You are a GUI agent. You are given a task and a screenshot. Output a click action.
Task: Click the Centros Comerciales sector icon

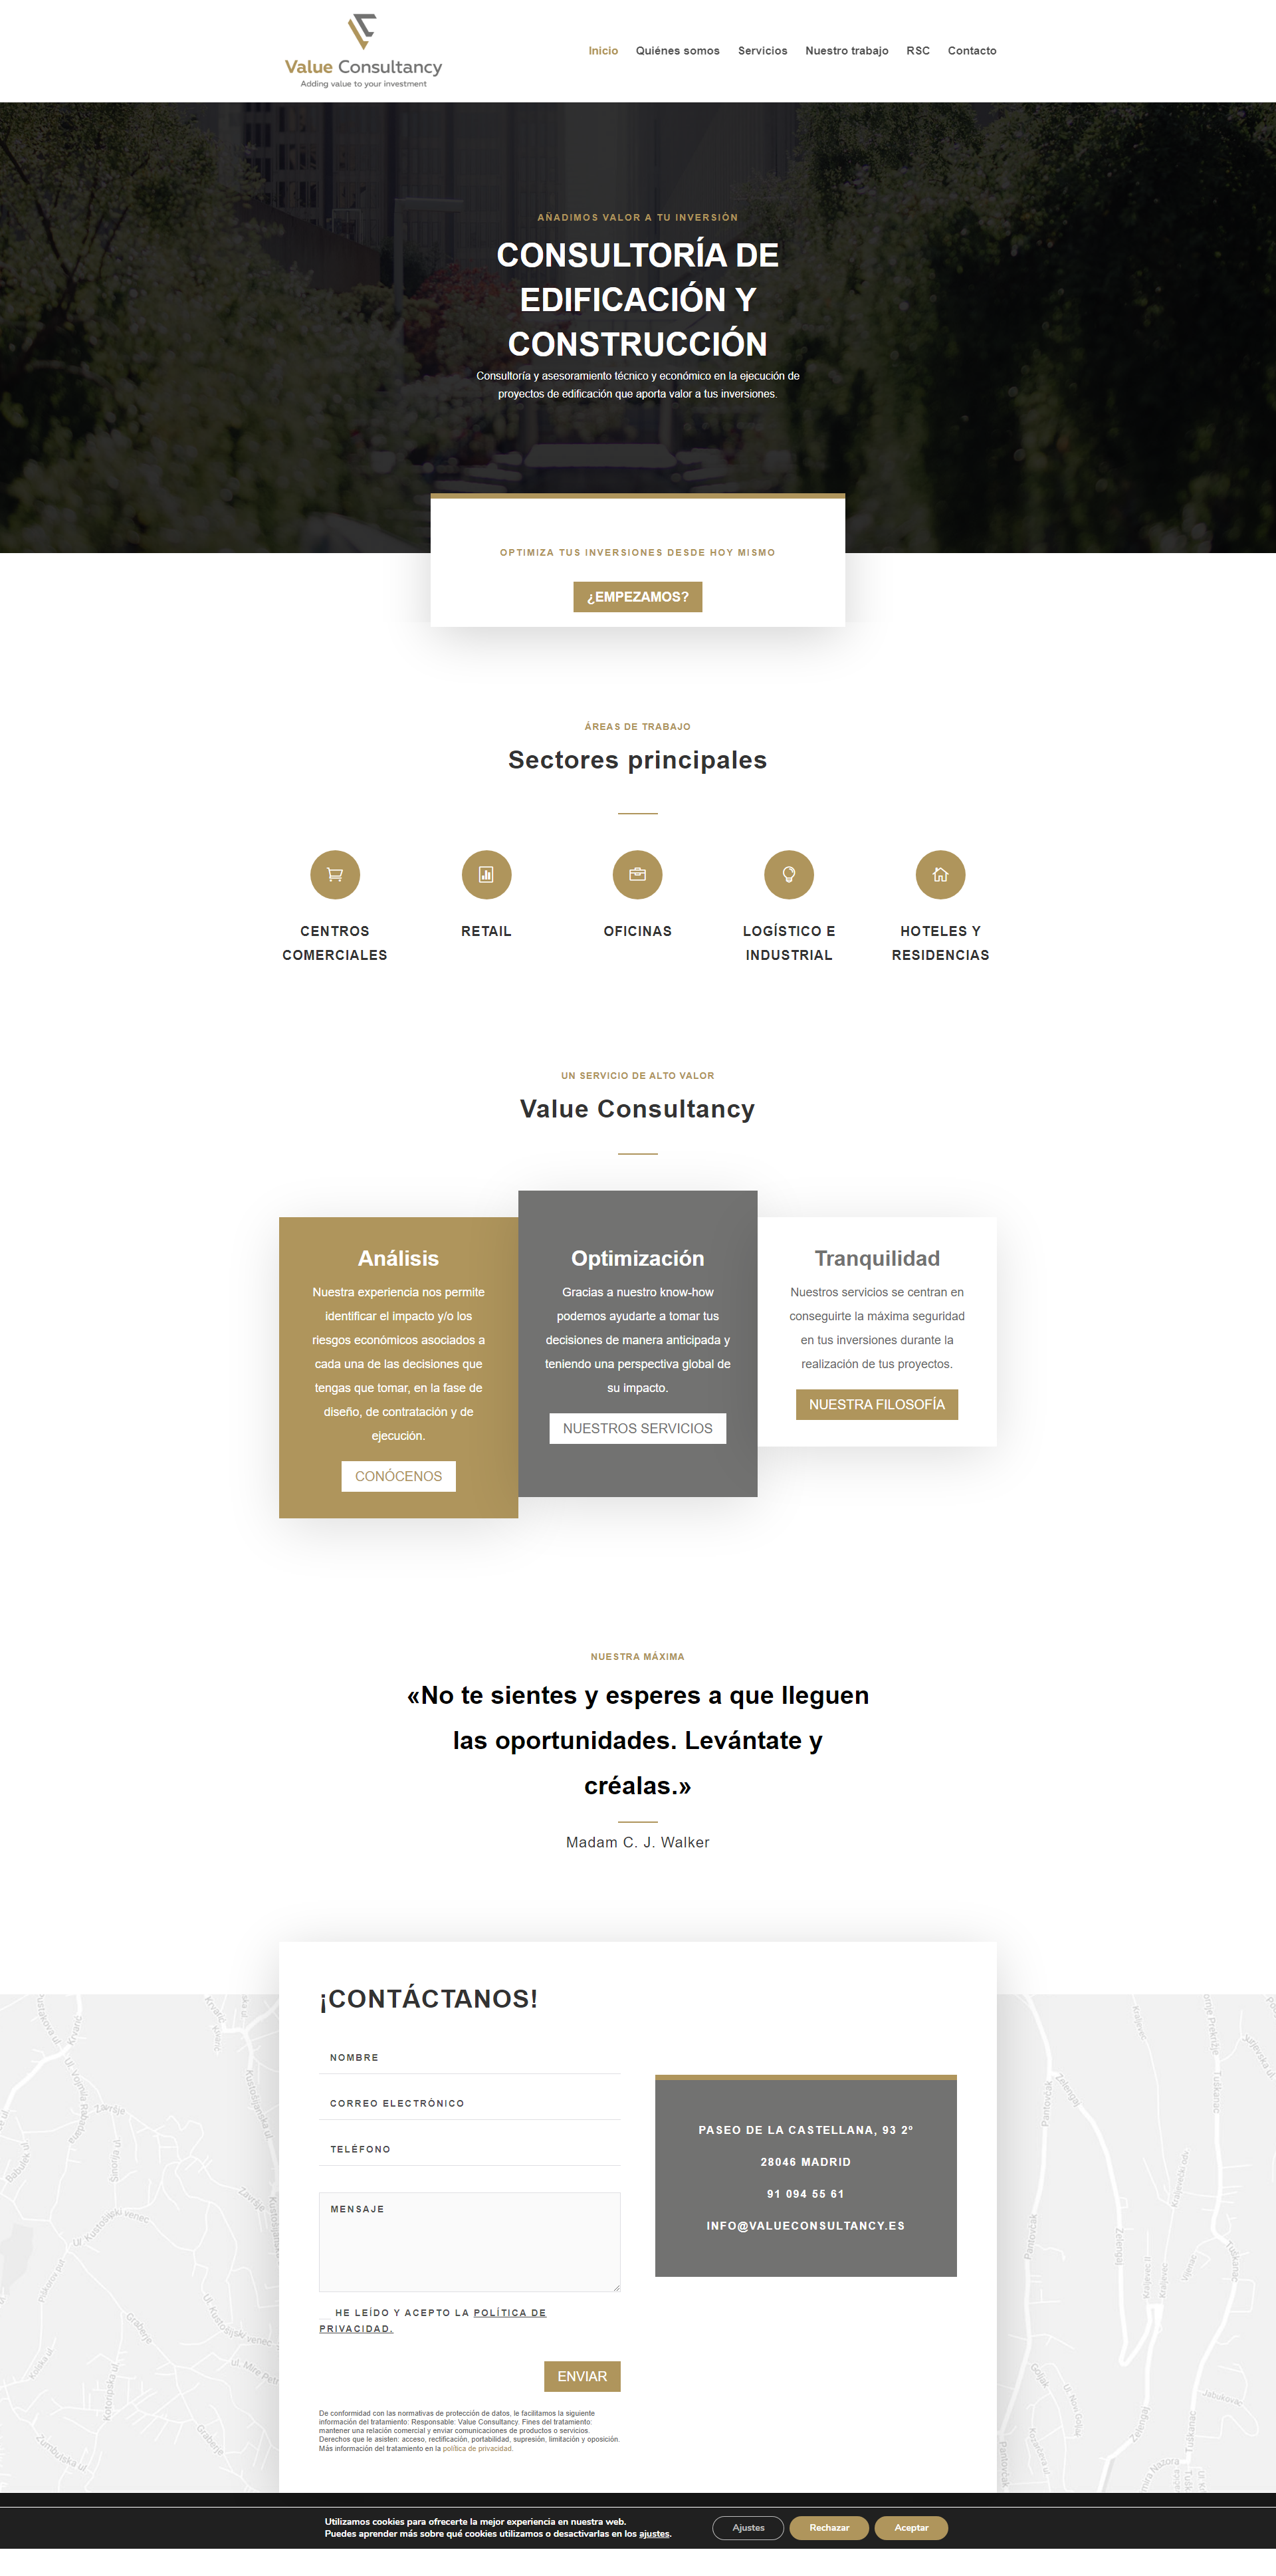pyautogui.click(x=335, y=871)
